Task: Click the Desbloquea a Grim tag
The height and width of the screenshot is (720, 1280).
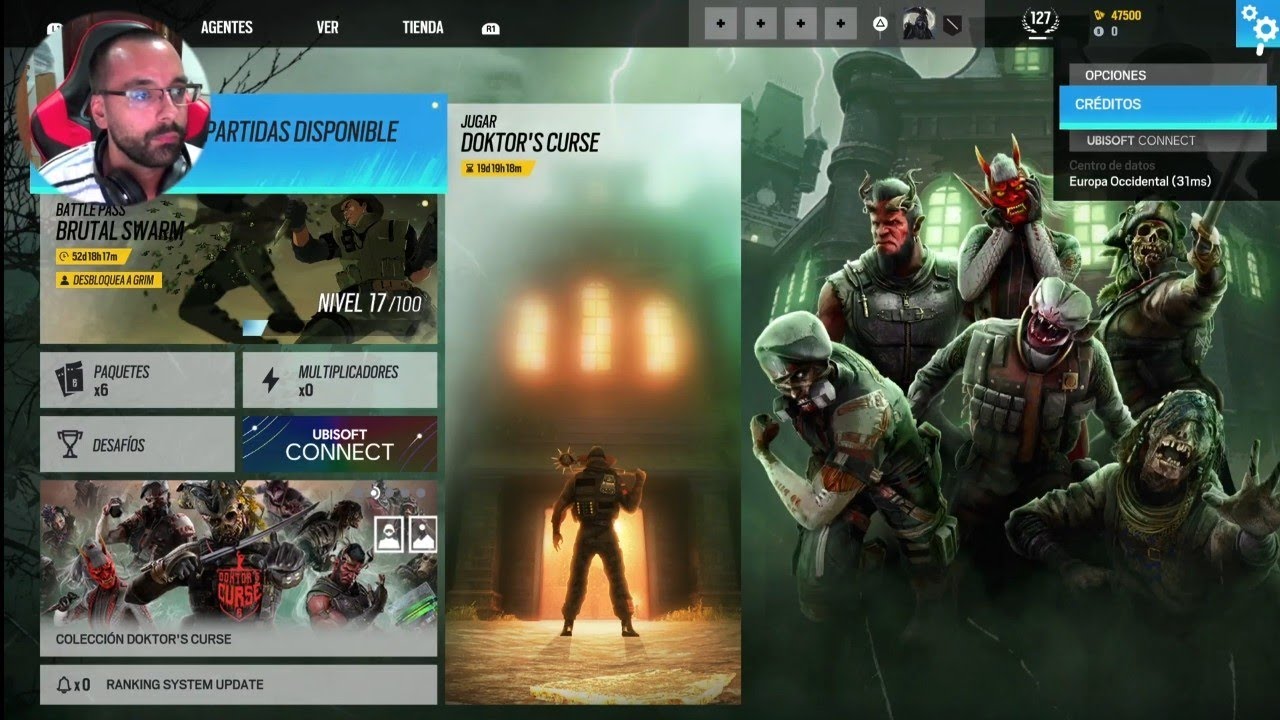Action: click(x=109, y=280)
